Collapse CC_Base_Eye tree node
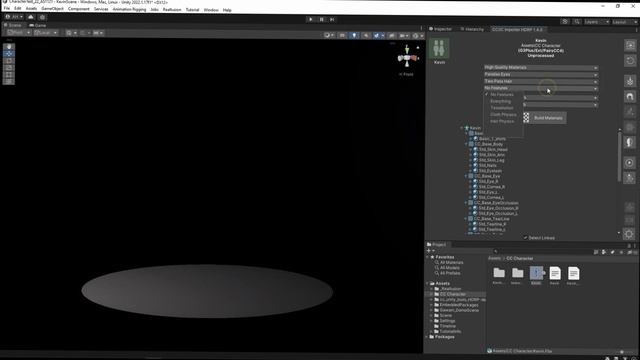The image size is (640, 360). pos(466,176)
